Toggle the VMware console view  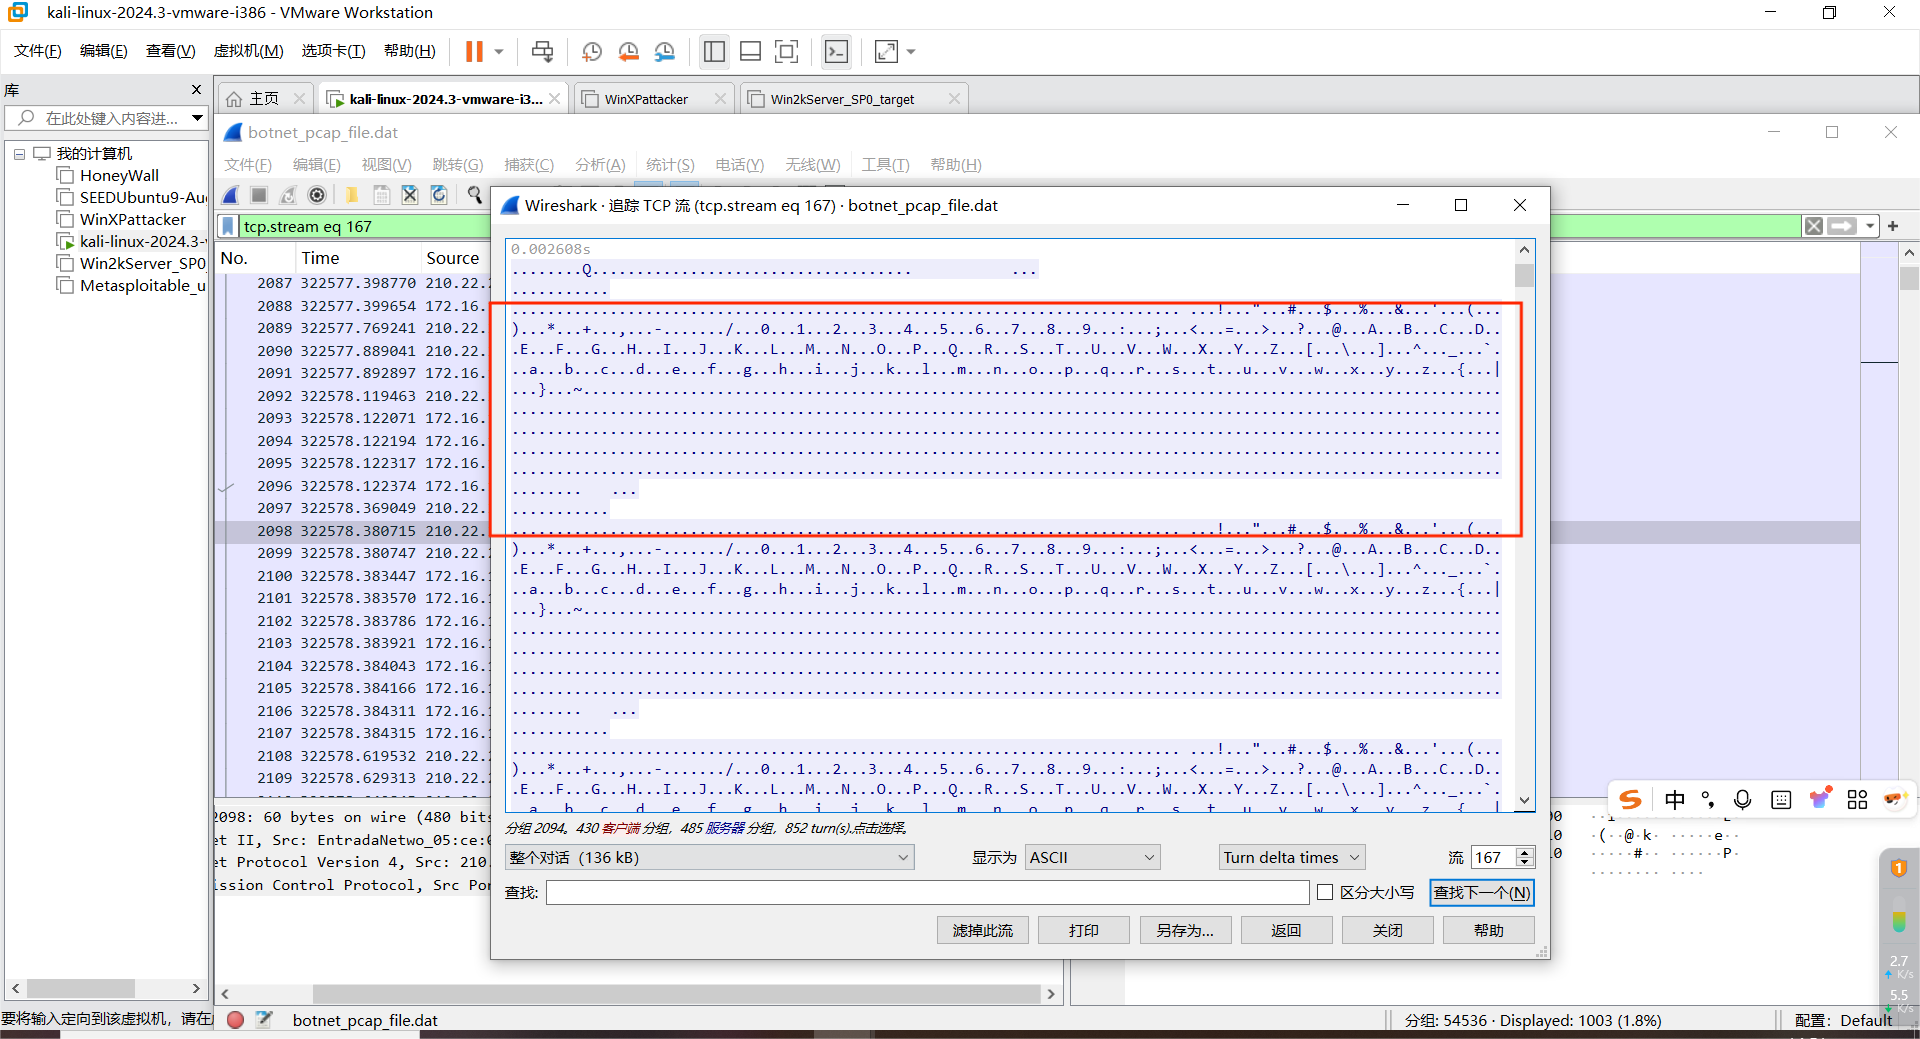[x=836, y=51]
